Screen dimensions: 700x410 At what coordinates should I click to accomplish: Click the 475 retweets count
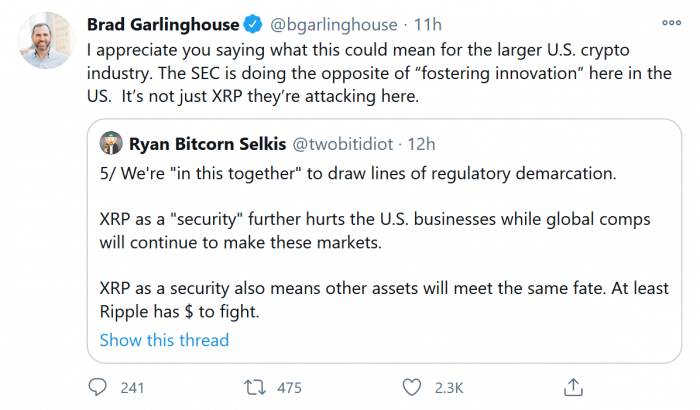point(290,385)
